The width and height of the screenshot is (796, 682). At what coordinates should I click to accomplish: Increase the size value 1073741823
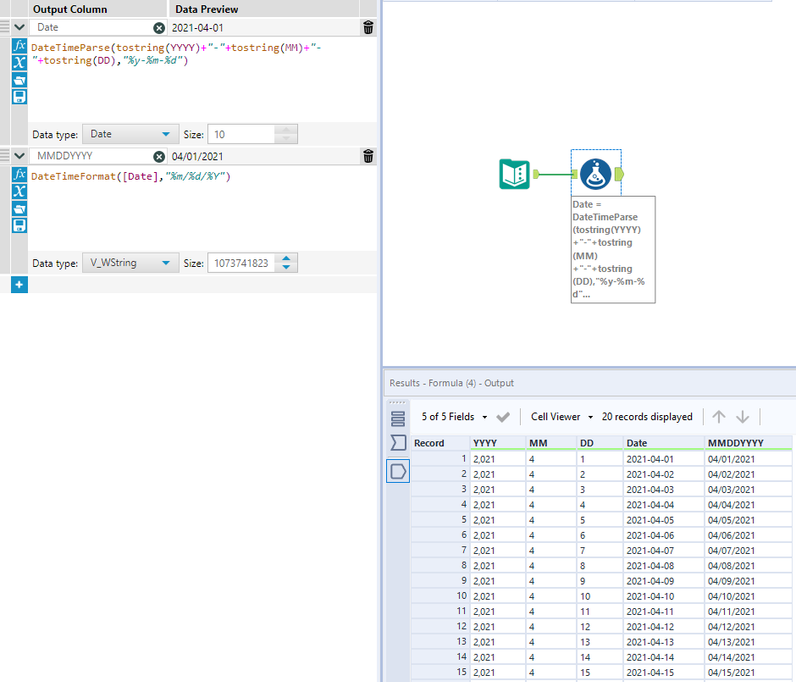[286, 258]
